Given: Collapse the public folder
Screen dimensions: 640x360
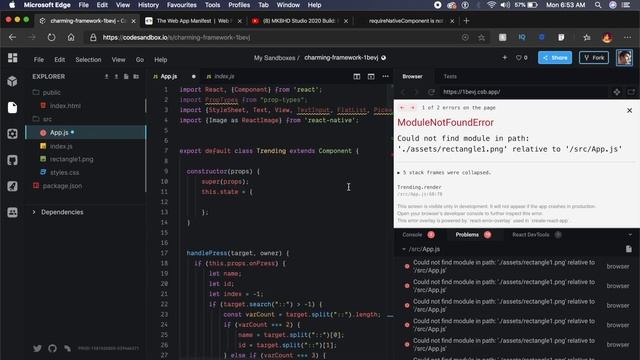Looking at the screenshot, I should 47,93.
